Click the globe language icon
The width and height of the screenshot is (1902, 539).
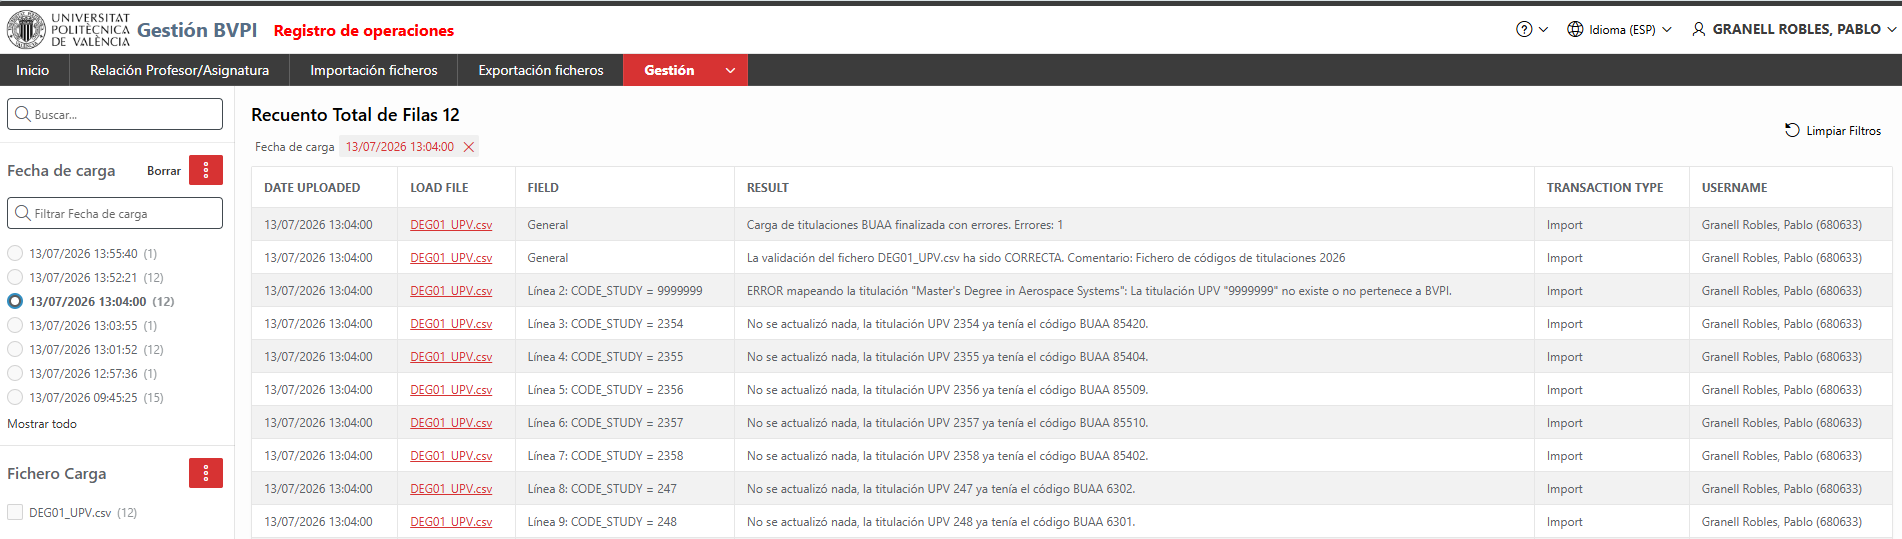pyautogui.click(x=1575, y=30)
